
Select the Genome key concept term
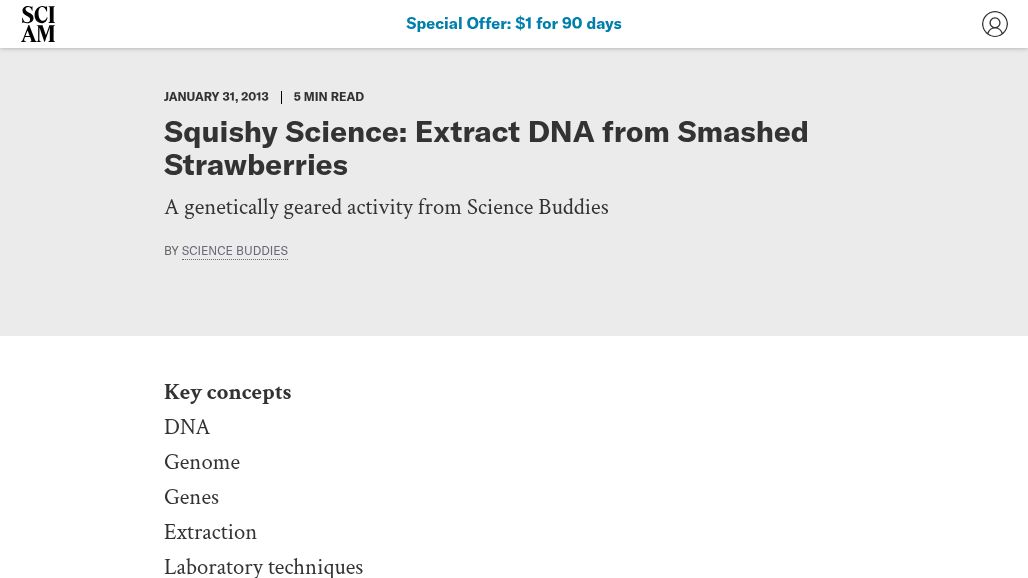click(202, 463)
